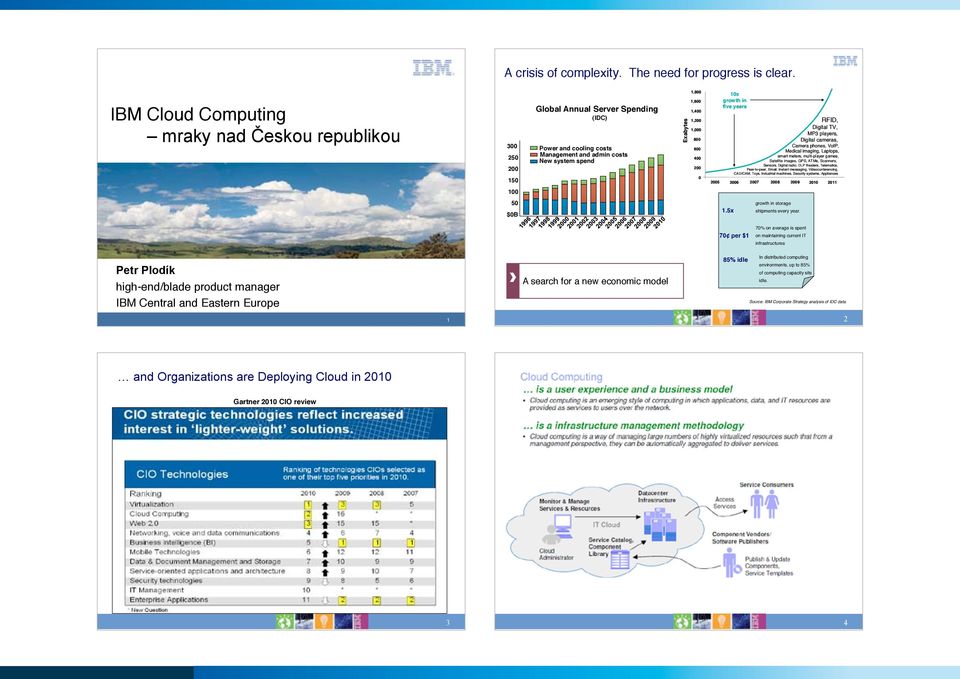Click the orange lightbulb icon in slide 2 footer

[721, 317]
